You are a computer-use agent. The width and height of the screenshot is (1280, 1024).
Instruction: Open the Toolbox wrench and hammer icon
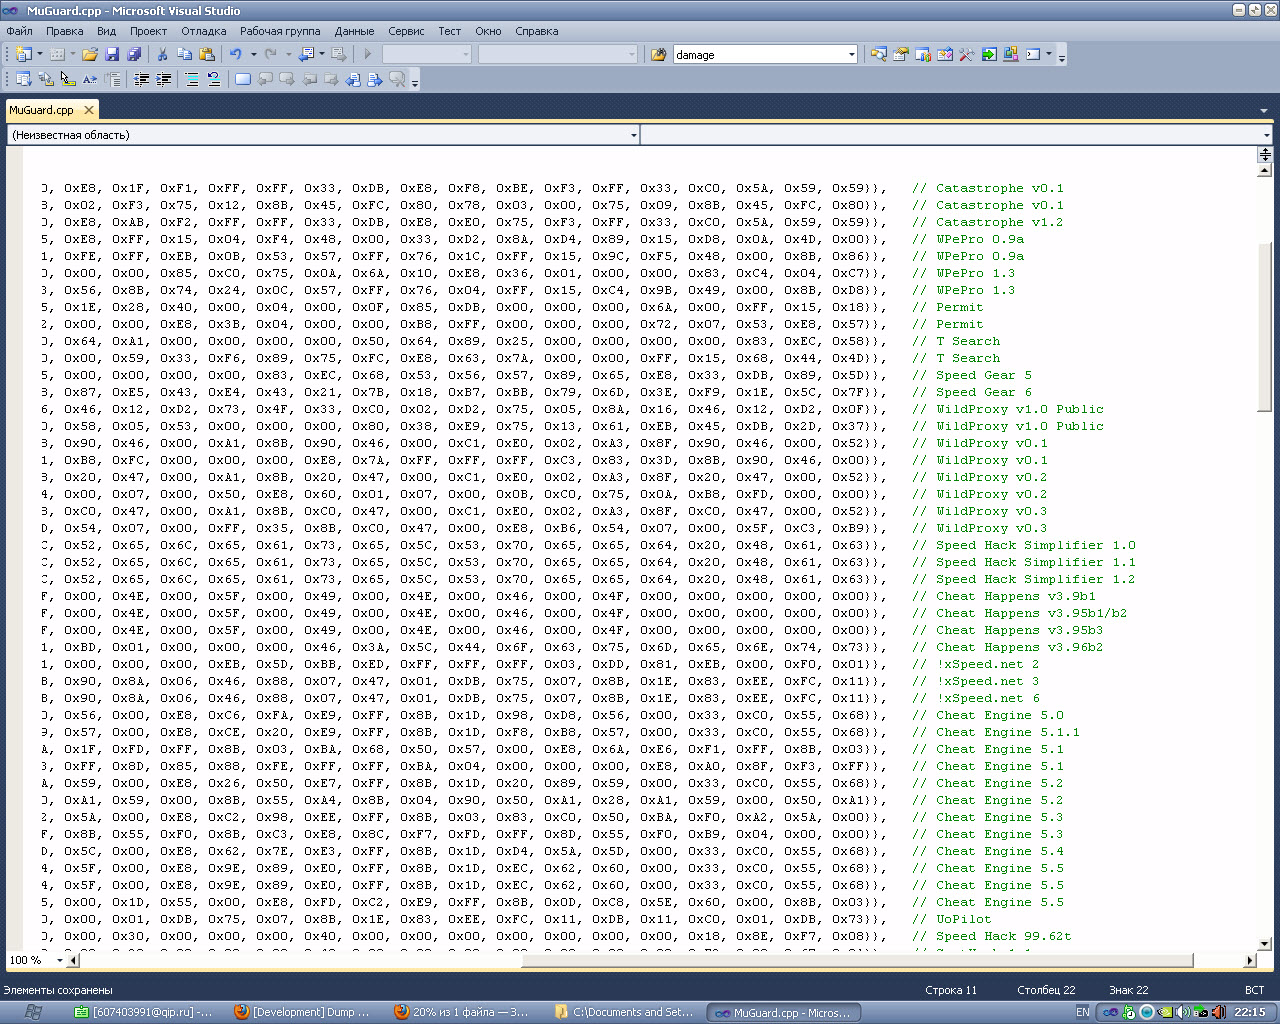966,54
